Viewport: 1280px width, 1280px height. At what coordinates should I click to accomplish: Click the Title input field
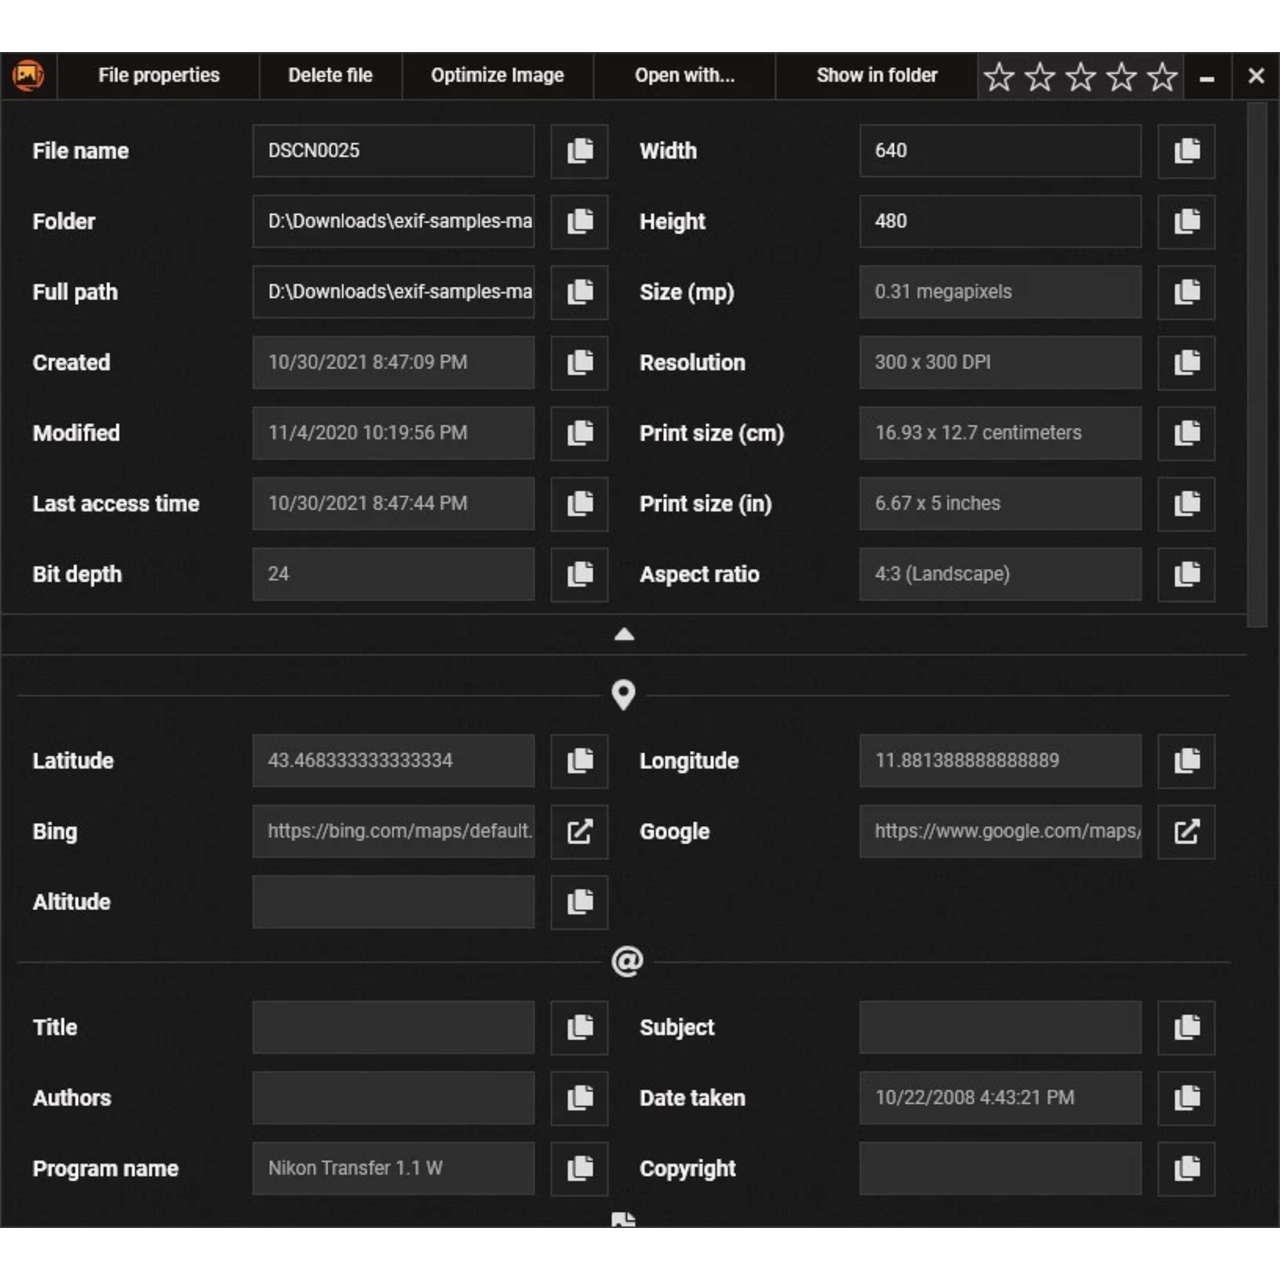tap(393, 1028)
